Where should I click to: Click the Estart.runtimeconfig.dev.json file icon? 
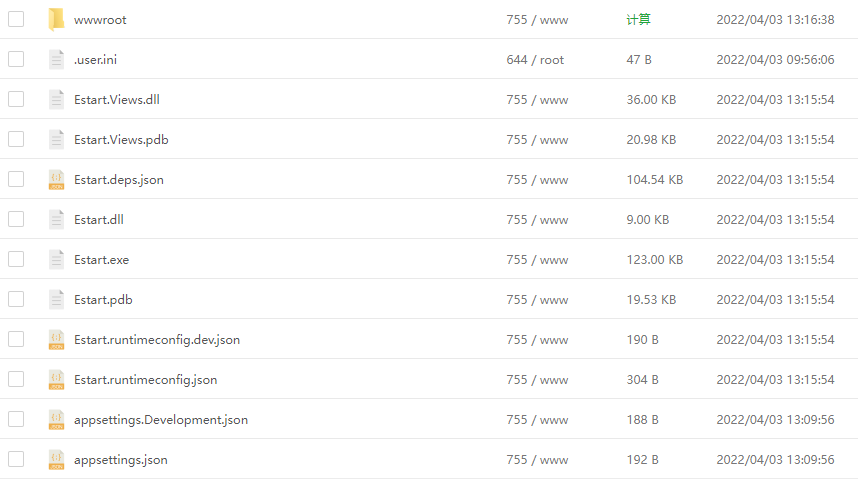coord(56,339)
